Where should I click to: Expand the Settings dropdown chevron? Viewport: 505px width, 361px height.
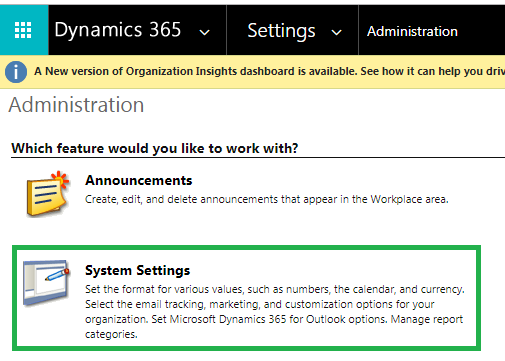coord(337,32)
